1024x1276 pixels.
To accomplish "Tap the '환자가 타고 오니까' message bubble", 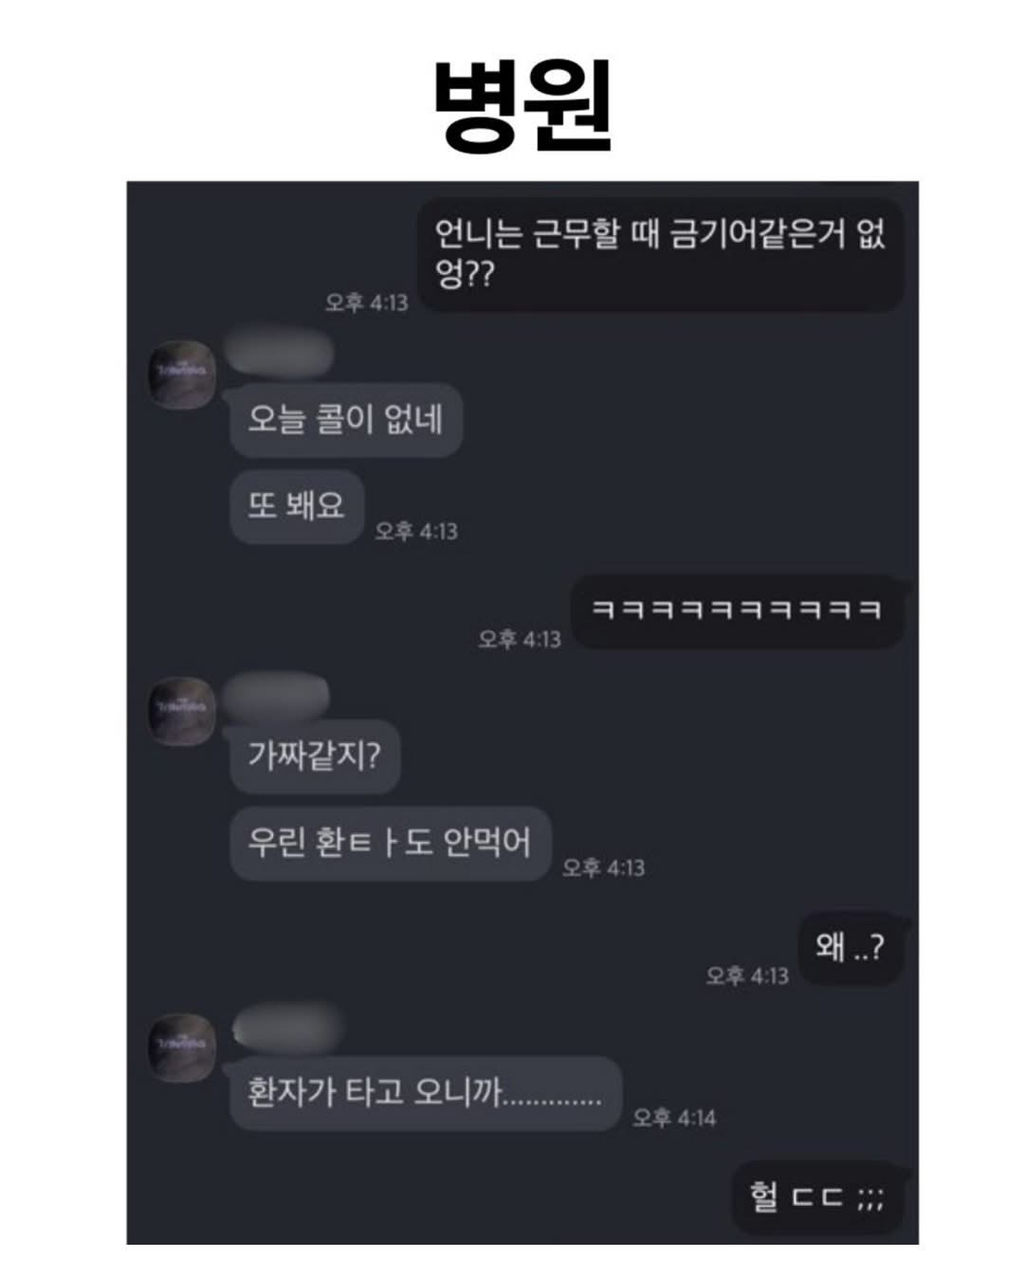I will tap(426, 1092).
